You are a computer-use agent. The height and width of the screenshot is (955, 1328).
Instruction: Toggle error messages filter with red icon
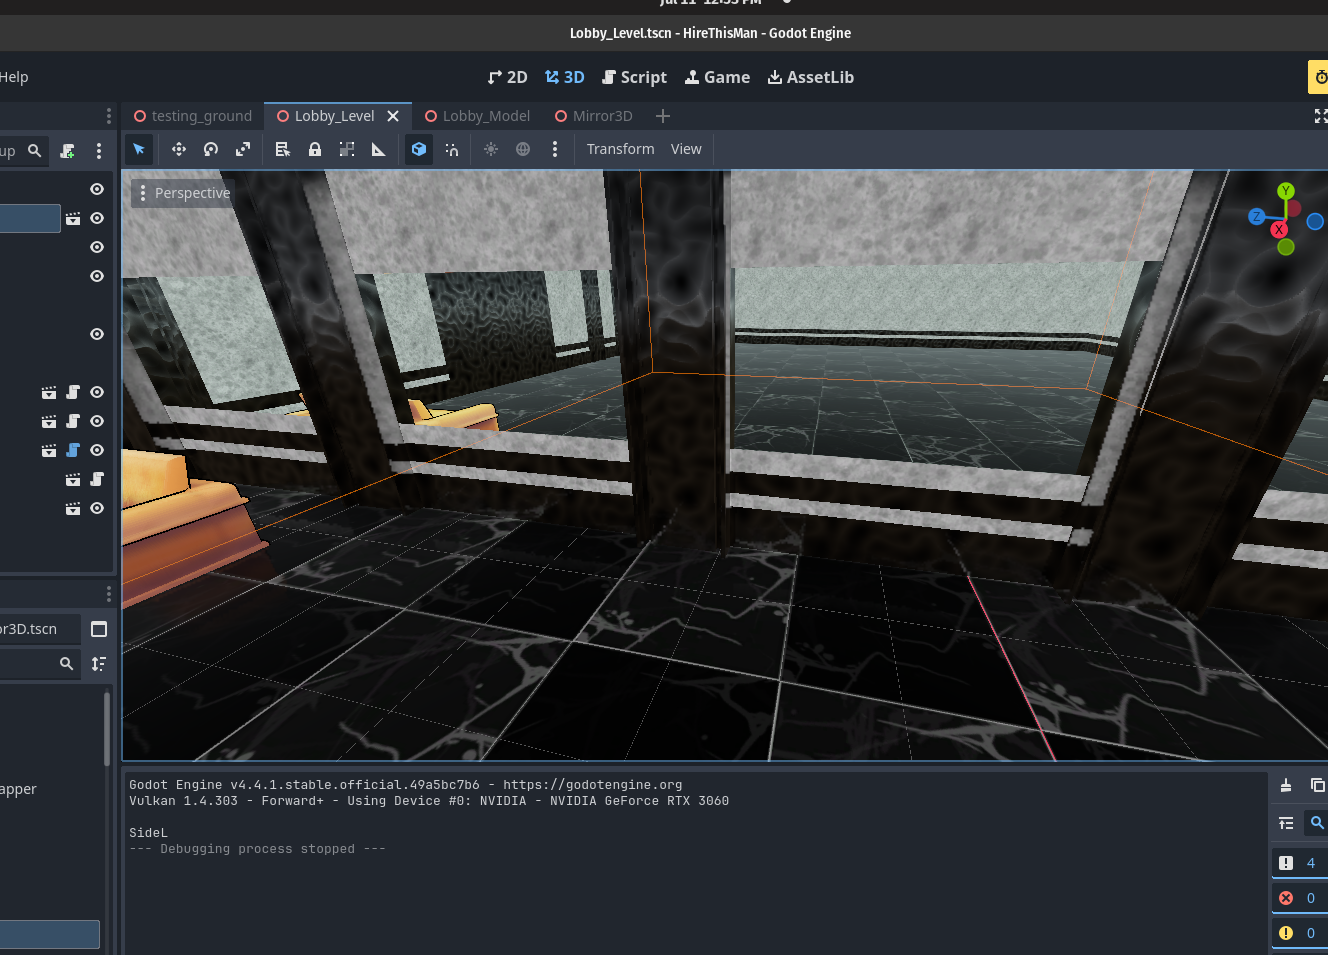[x=1300, y=898]
